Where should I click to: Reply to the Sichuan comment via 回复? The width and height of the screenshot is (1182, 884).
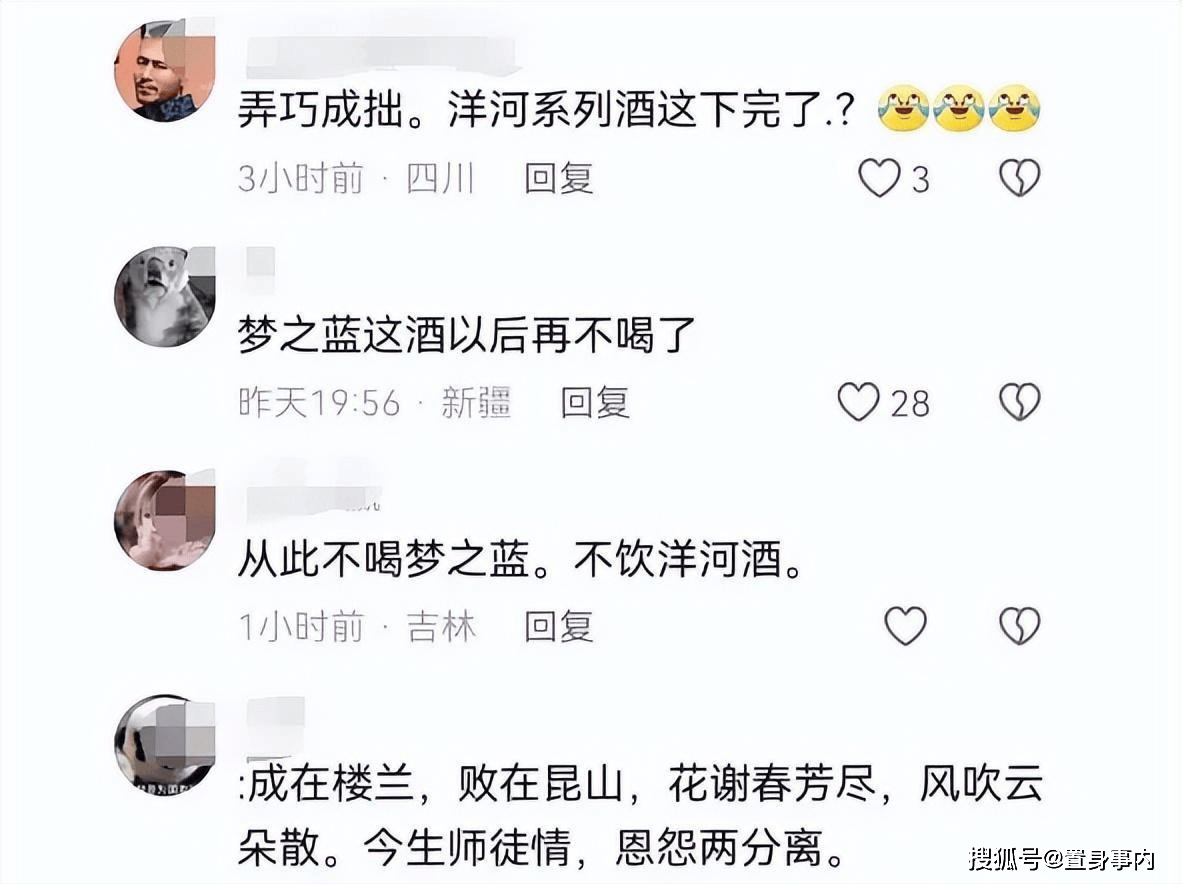(559, 179)
